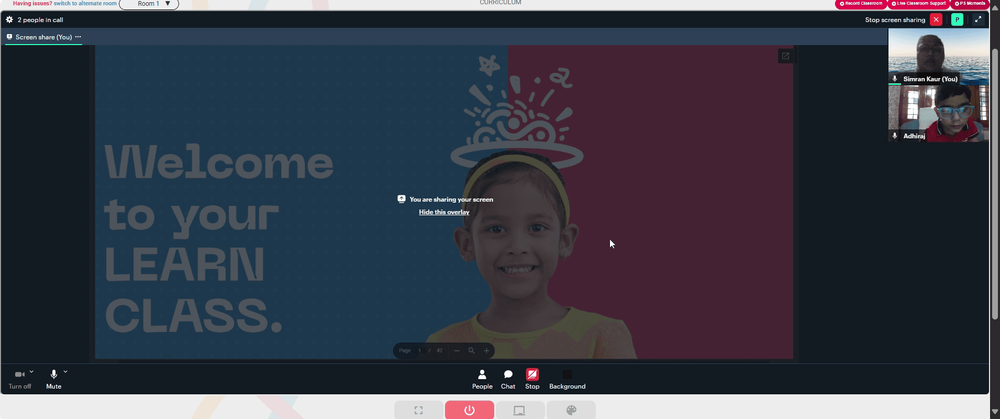Open the color palette button

(x=571, y=410)
